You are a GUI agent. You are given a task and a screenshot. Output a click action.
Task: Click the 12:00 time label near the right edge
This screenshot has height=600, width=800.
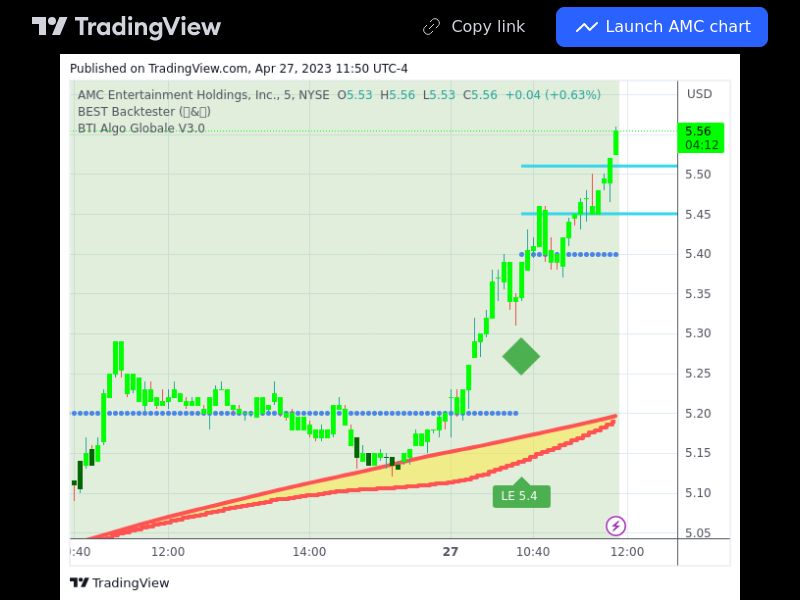tap(627, 552)
